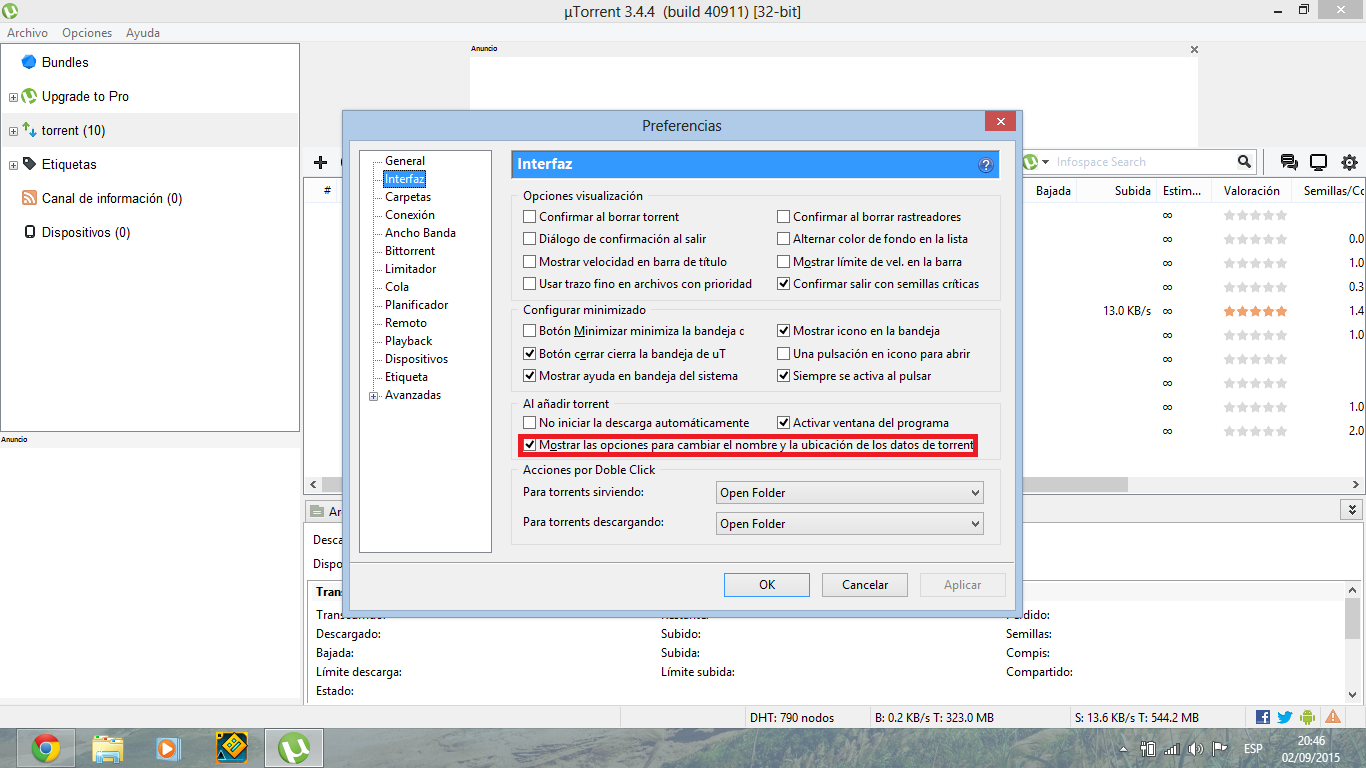
Task: Expand the Avanzadas tree node
Action: click(374, 396)
